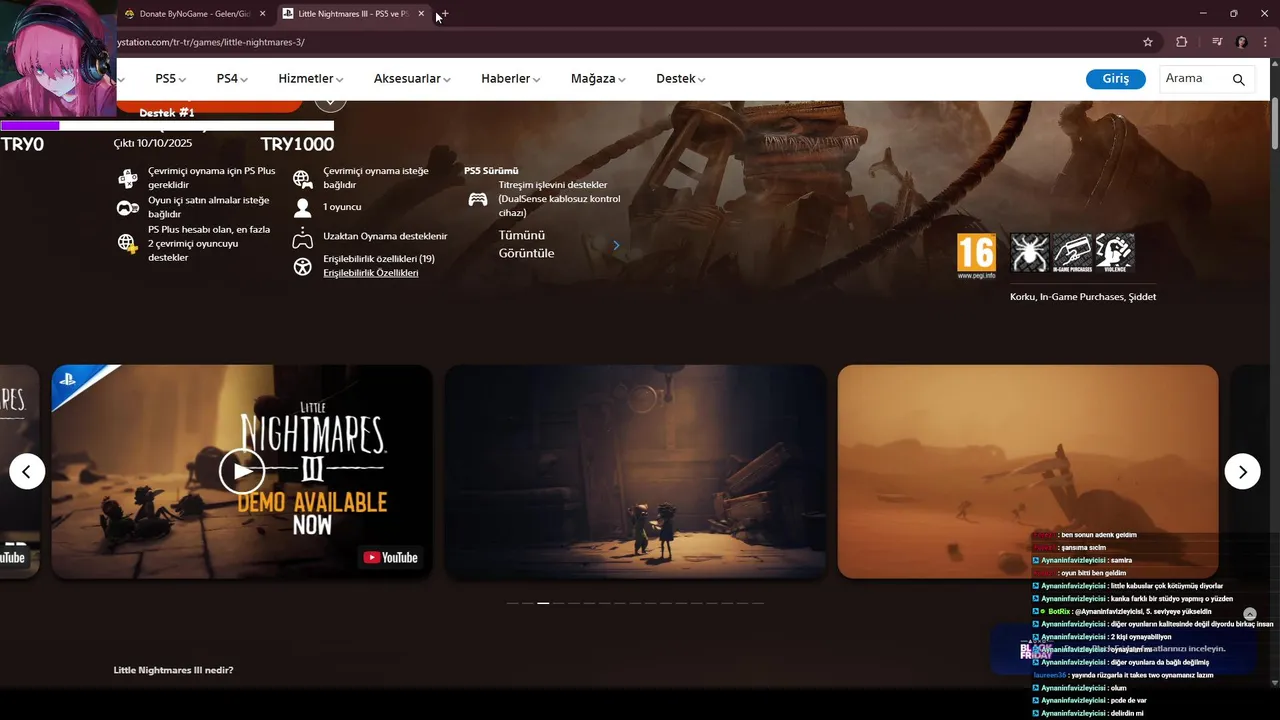Expand the Aksesuarlar menu
Image resolution: width=1280 pixels, height=720 pixels.
tap(412, 79)
